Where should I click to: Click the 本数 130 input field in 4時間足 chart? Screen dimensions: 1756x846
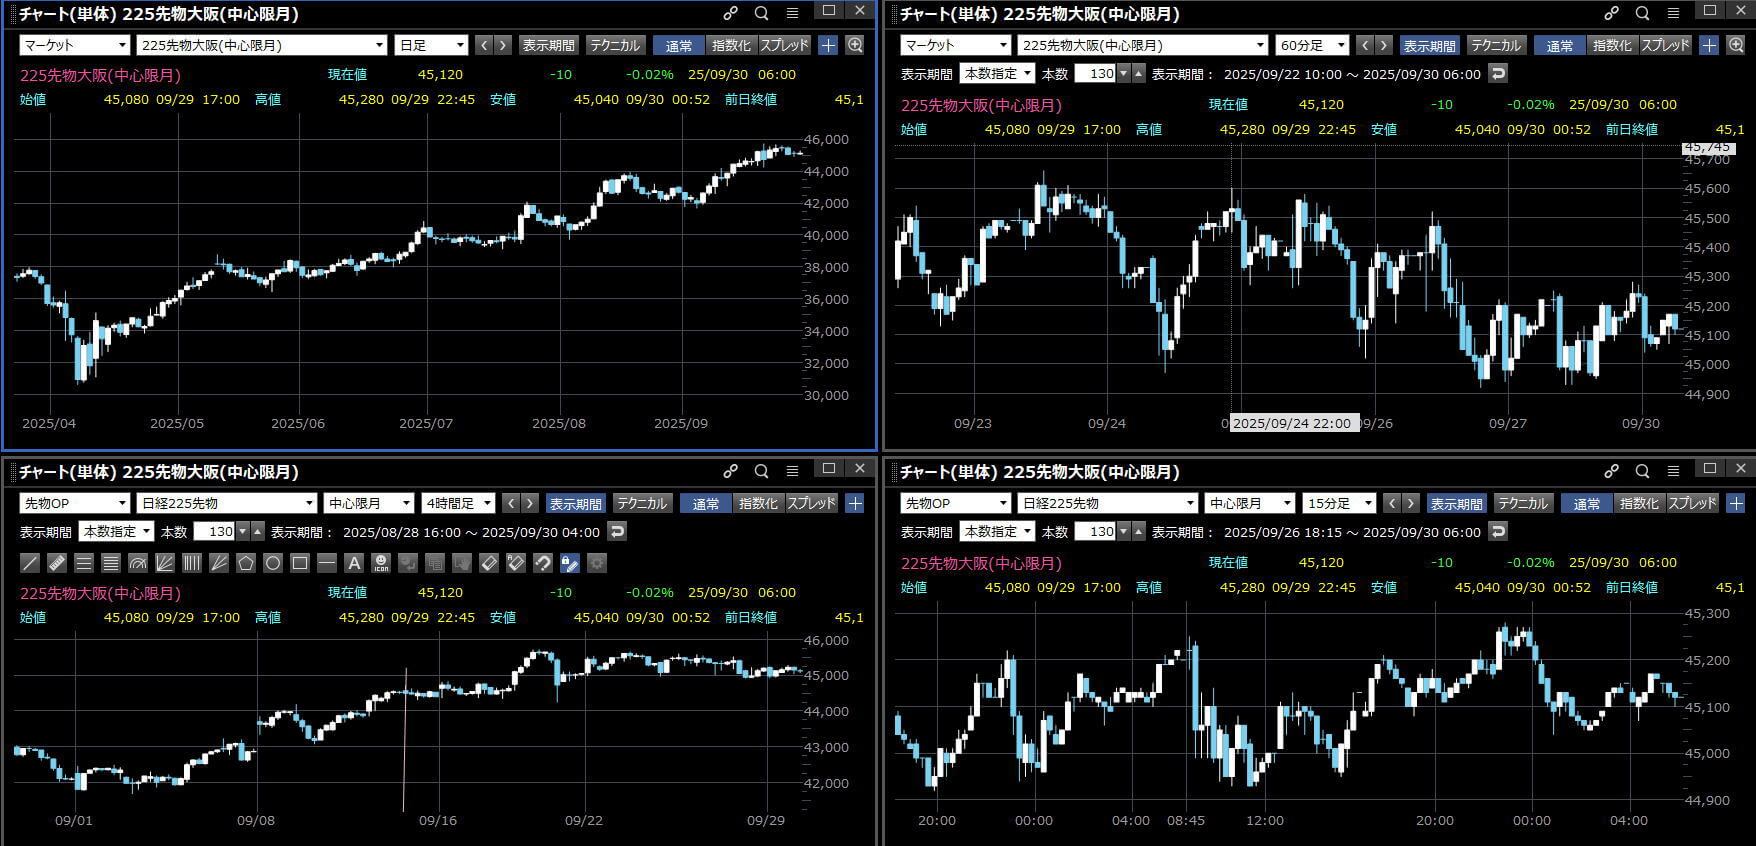point(213,532)
